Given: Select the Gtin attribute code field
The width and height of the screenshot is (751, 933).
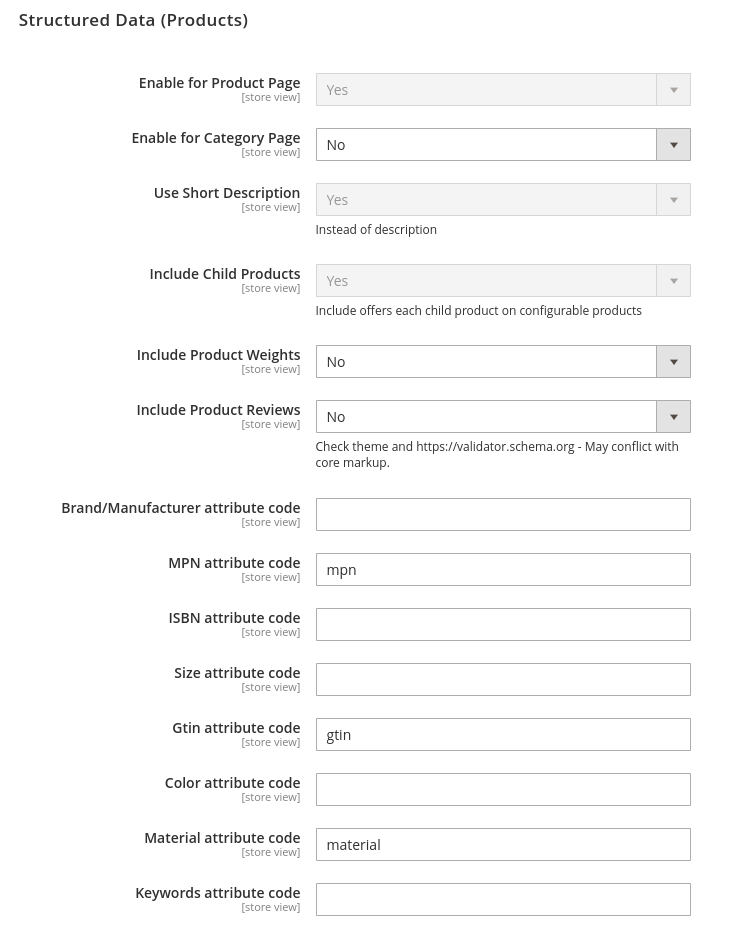Looking at the screenshot, I should point(503,734).
